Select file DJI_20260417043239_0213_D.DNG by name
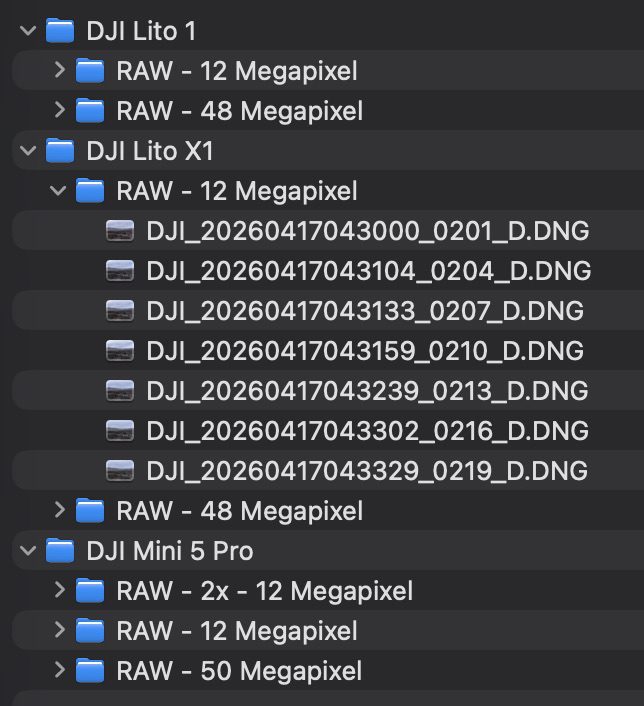This screenshot has height=706, width=644. 366,391
